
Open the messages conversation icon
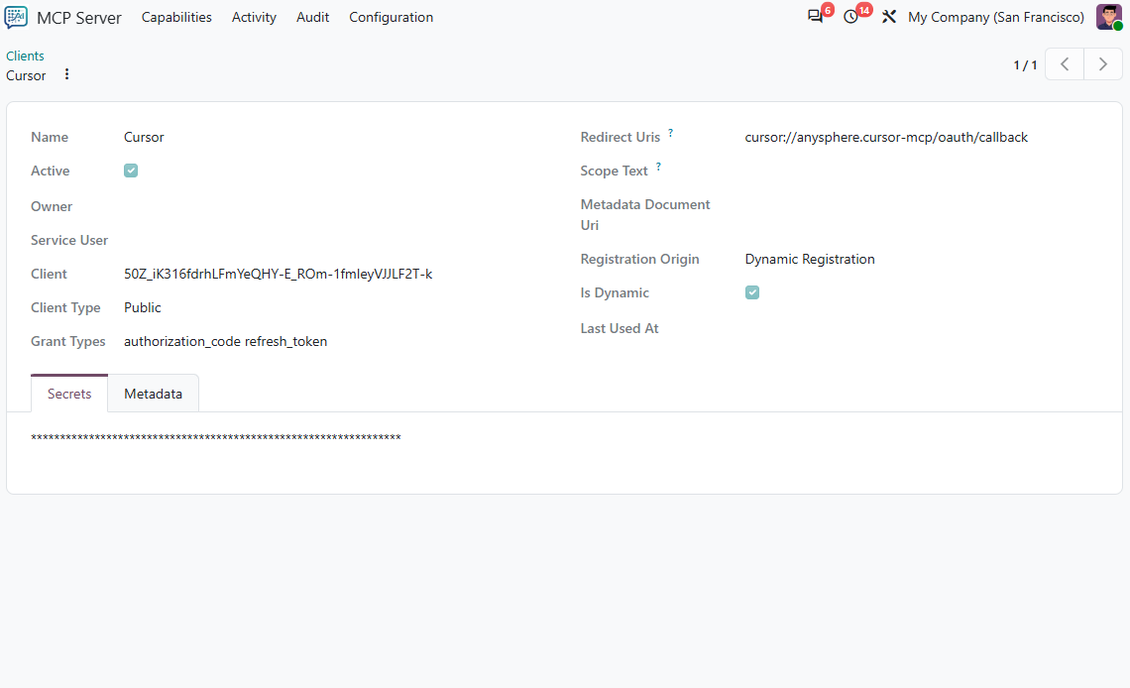click(815, 17)
